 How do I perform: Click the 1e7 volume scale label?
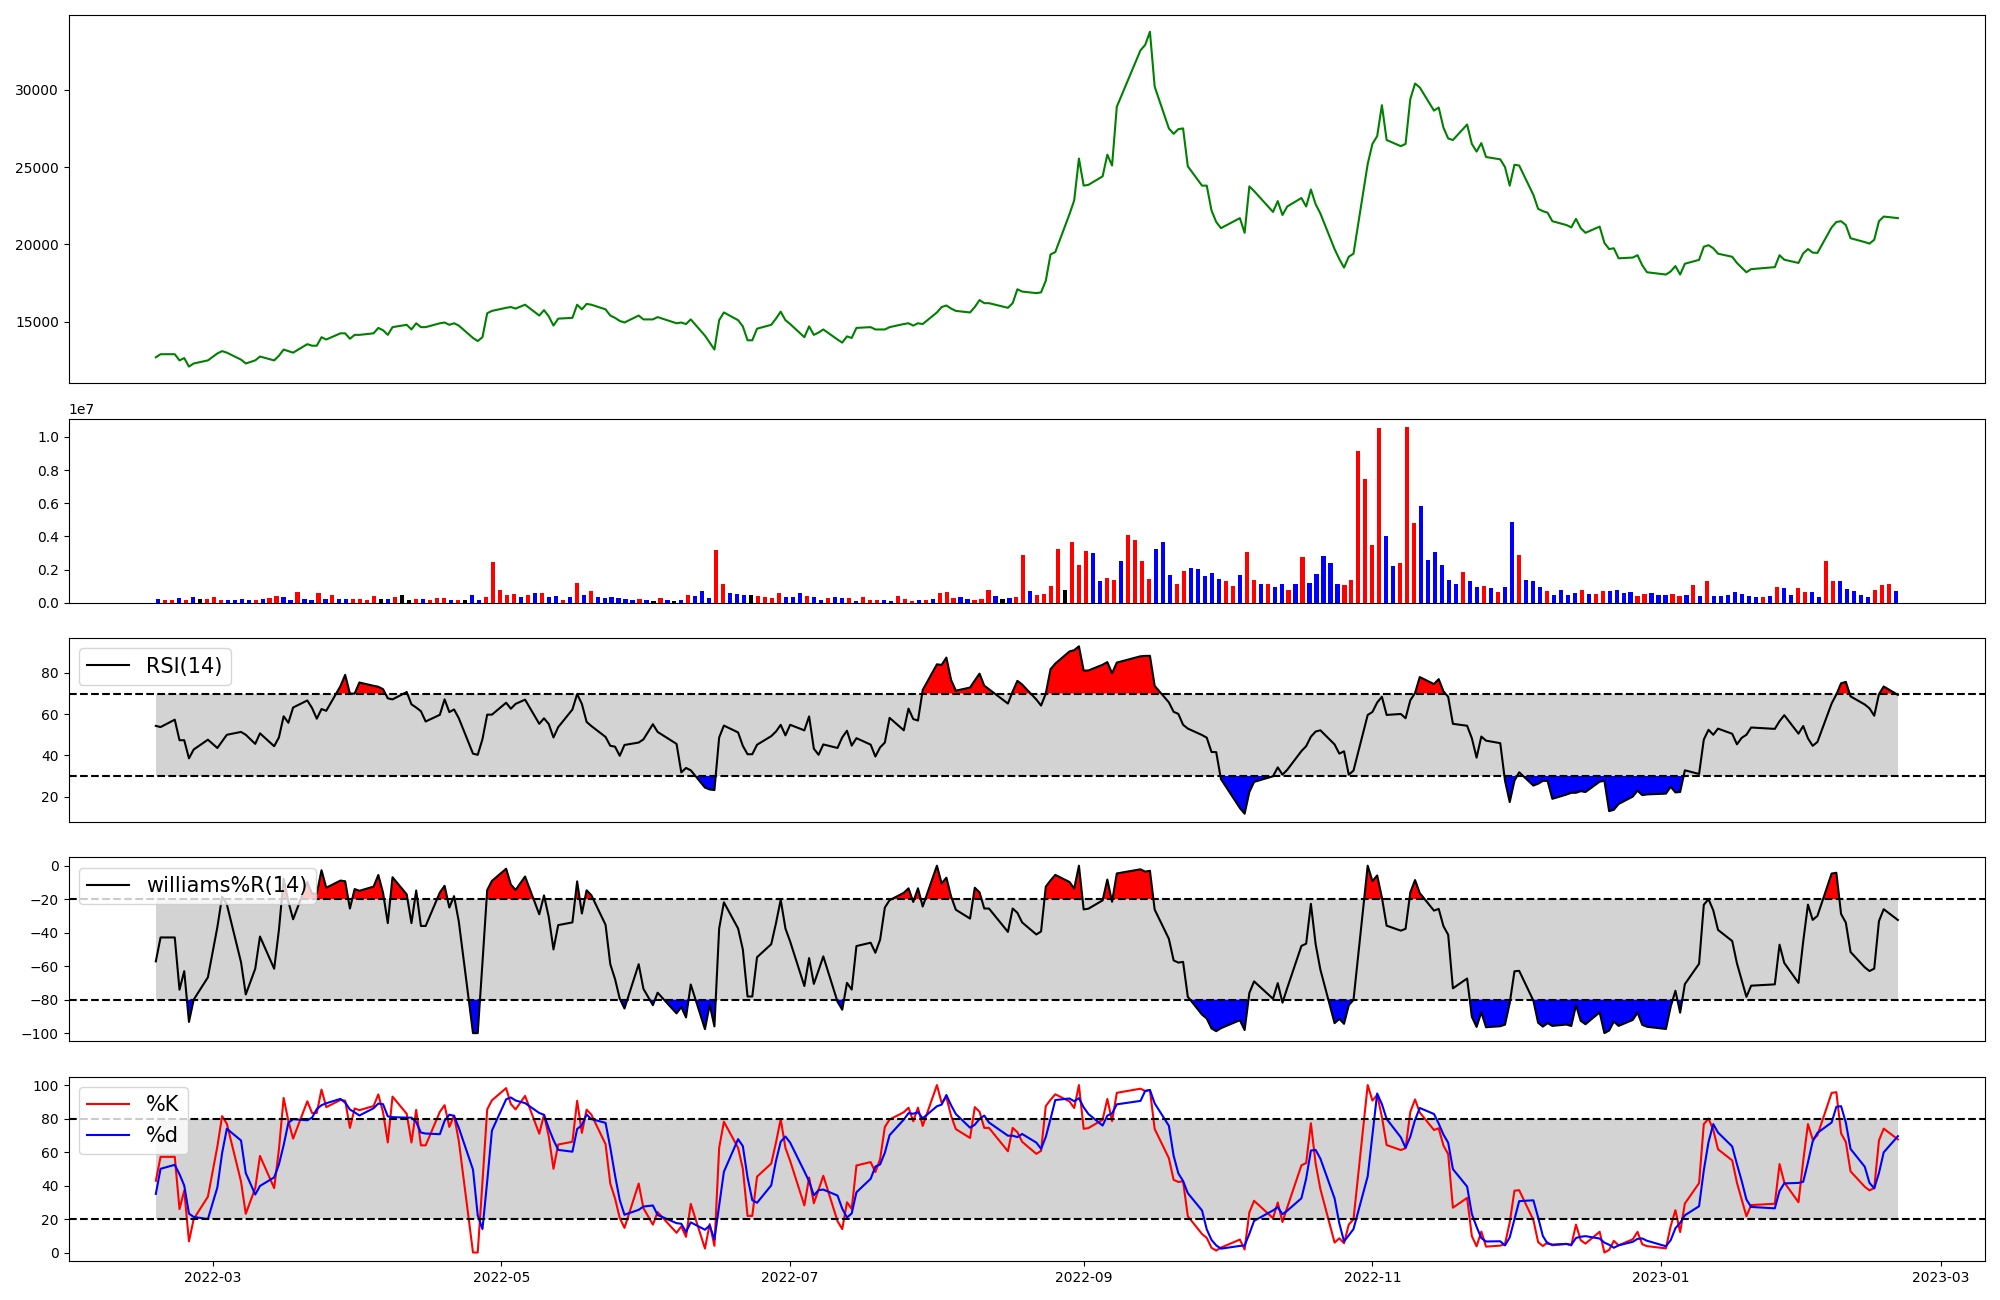83,409
